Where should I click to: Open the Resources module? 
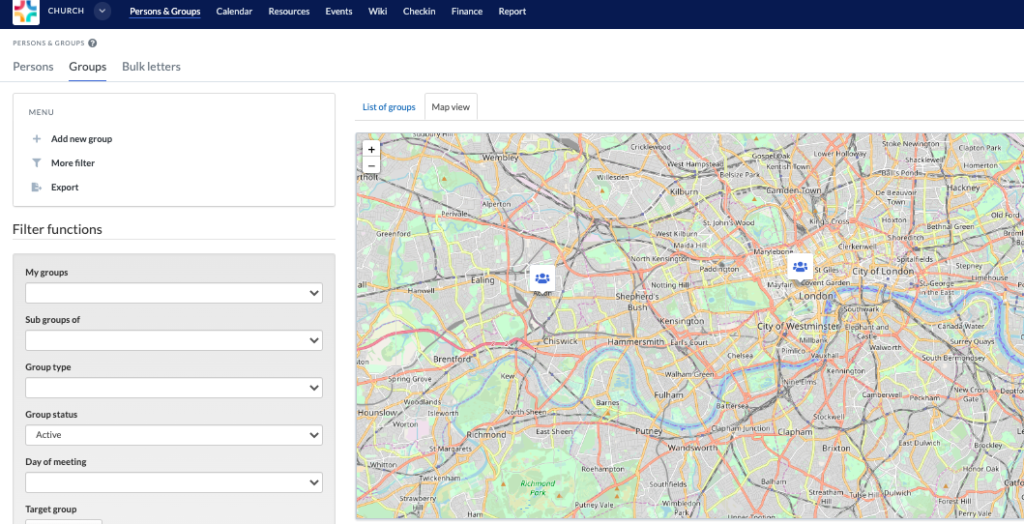pyautogui.click(x=289, y=11)
